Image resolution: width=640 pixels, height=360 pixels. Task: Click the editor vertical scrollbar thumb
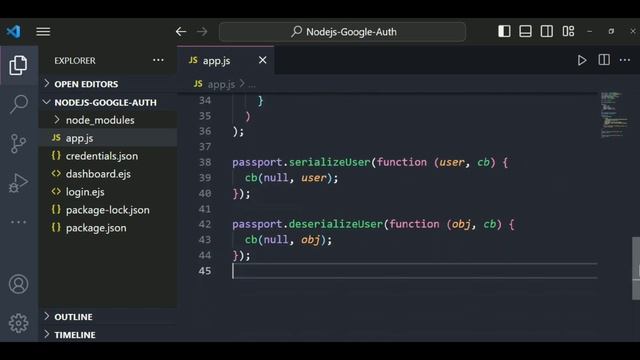tap(636, 268)
